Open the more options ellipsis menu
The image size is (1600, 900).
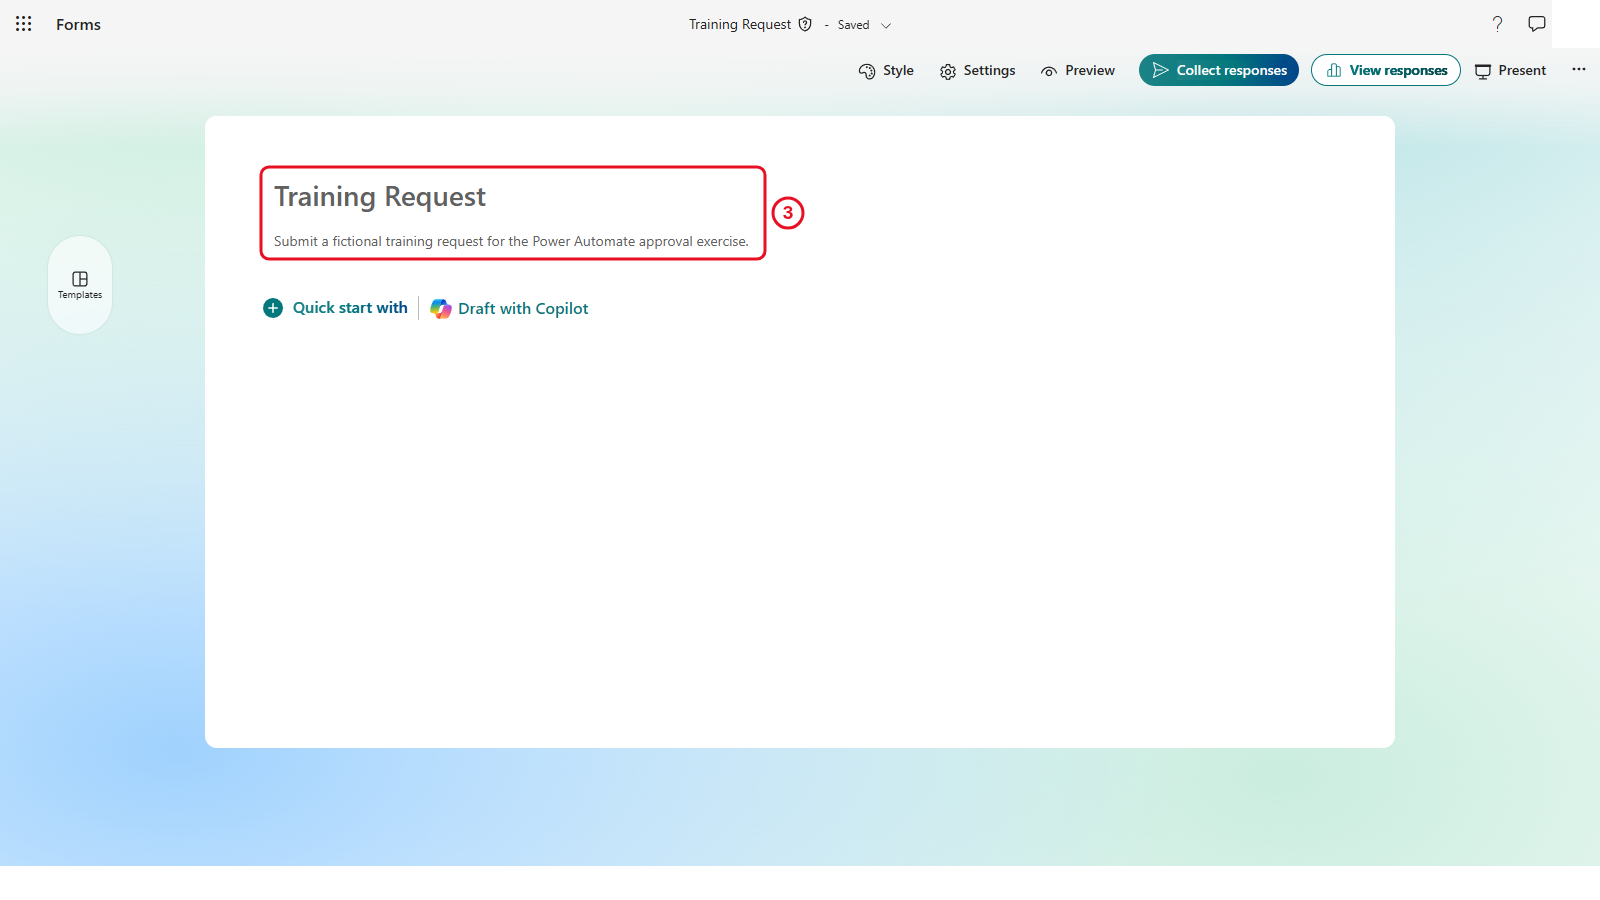pyautogui.click(x=1579, y=70)
